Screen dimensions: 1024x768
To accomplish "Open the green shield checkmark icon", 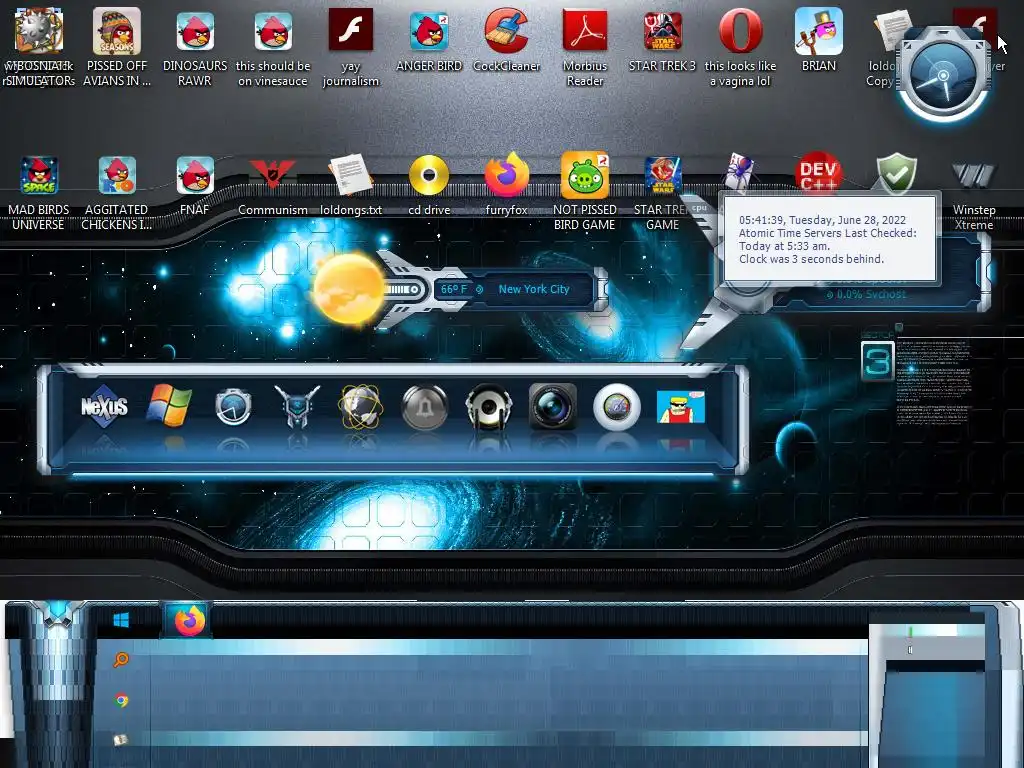I will click(x=896, y=172).
